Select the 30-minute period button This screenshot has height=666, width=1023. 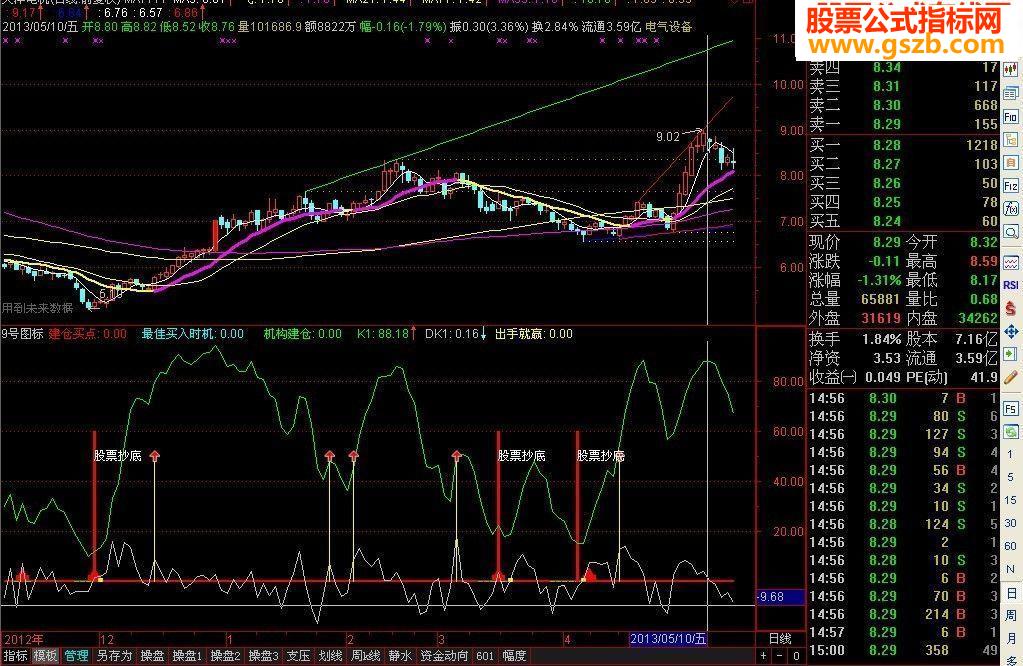pyautogui.click(x=1011, y=522)
